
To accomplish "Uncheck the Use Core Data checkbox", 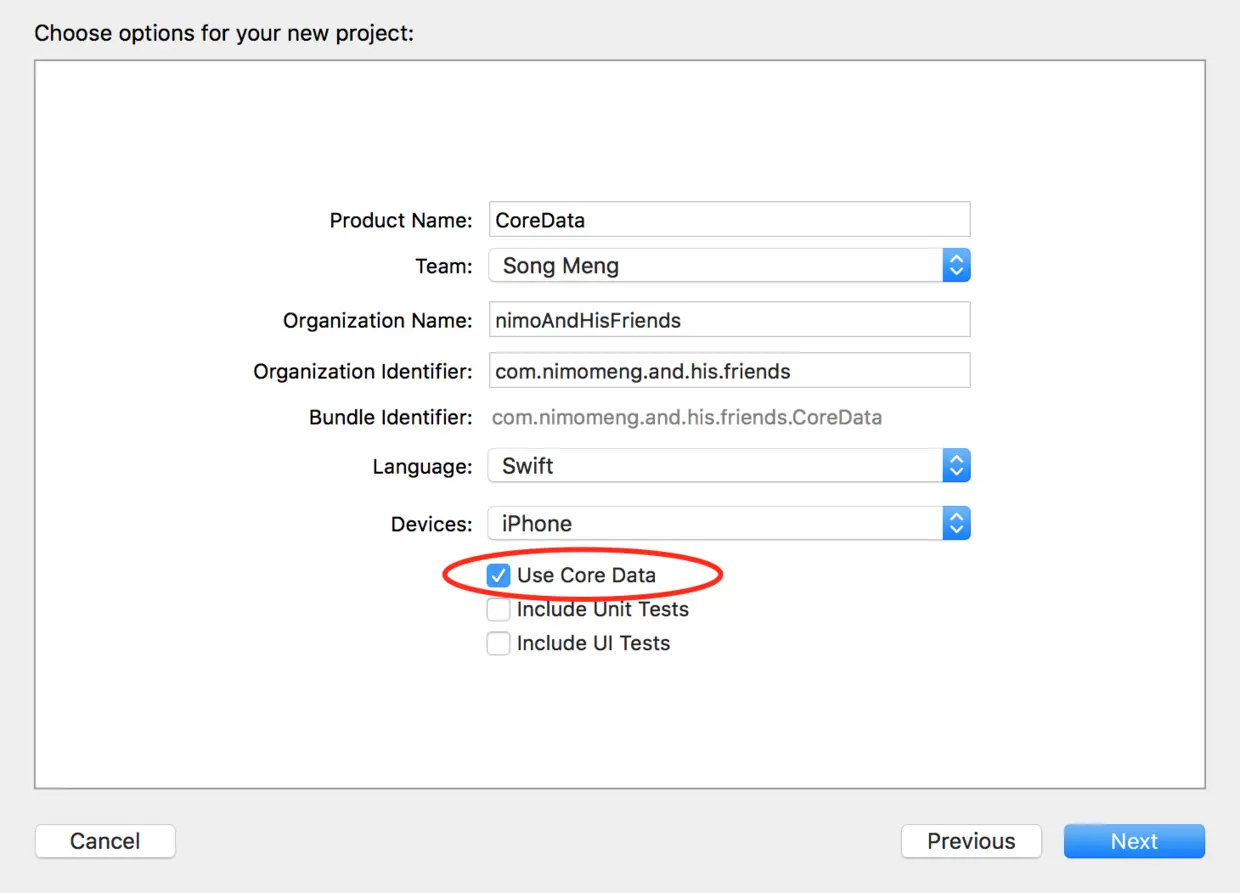I will coord(498,575).
